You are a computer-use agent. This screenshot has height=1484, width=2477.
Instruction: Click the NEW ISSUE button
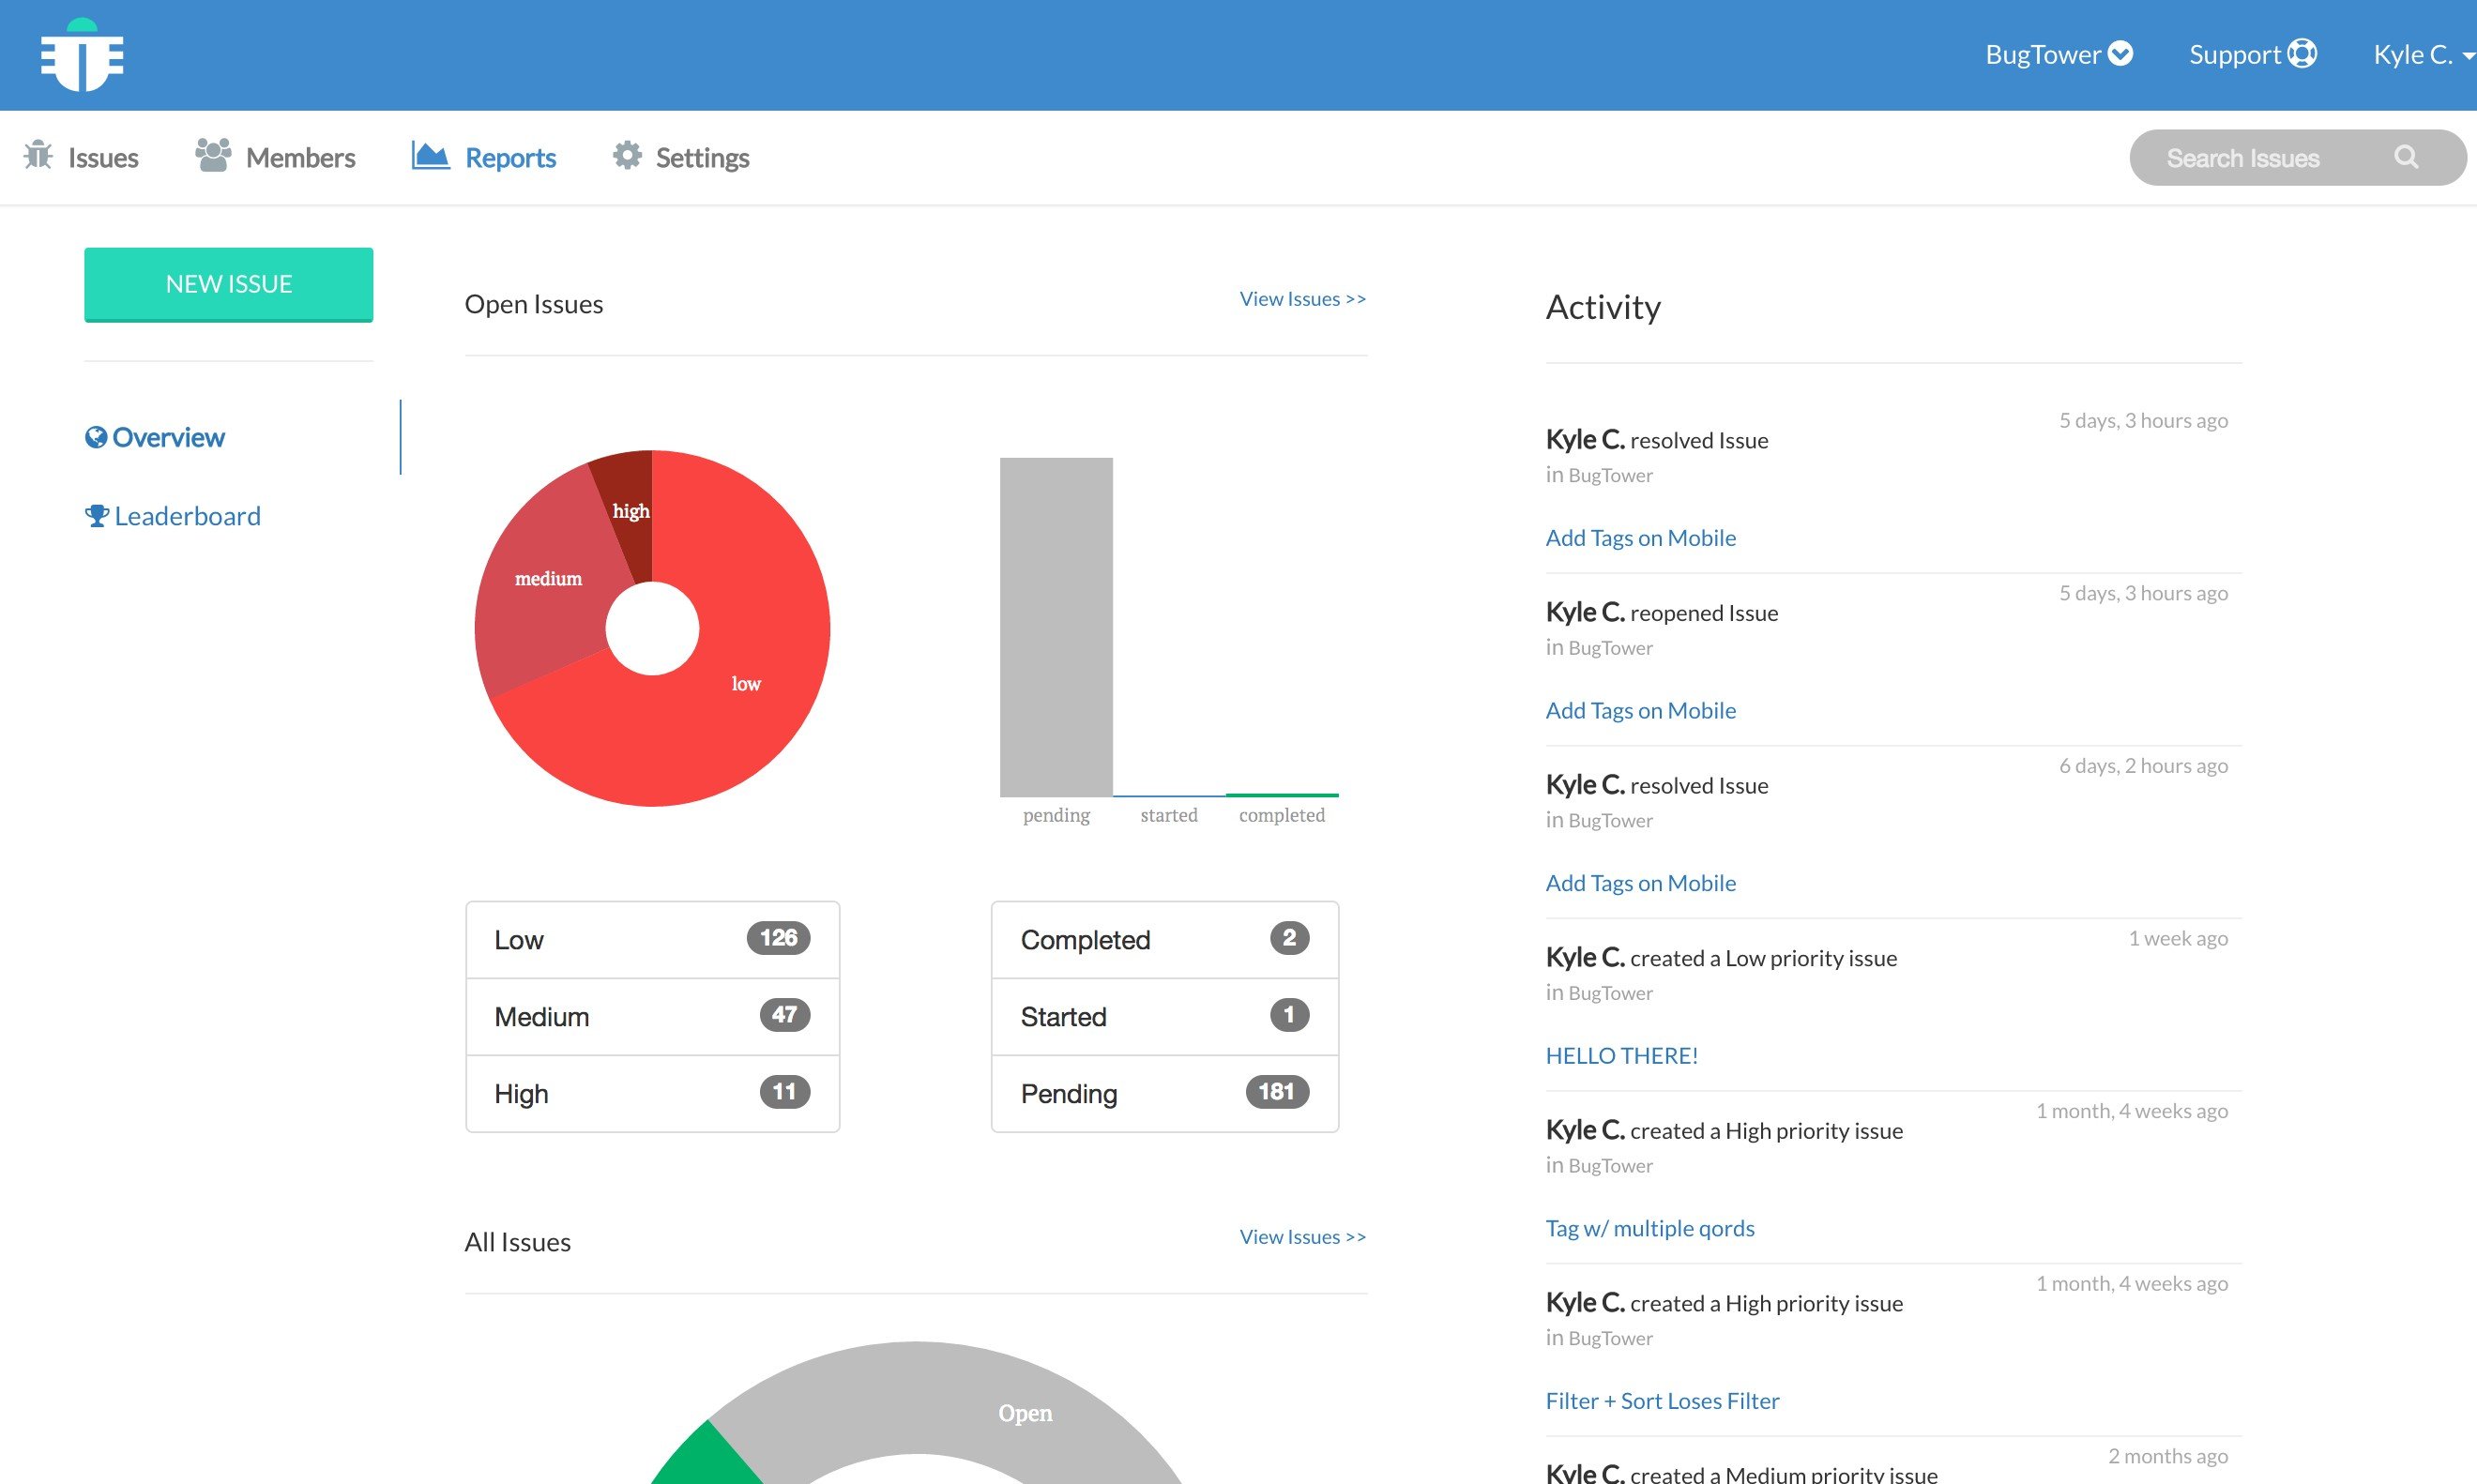point(229,284)
